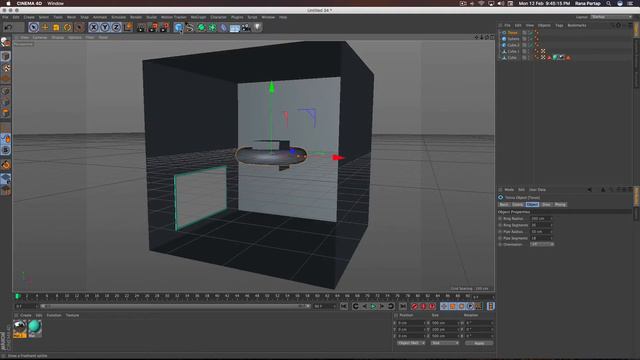
Task: Select the Rotate tool
Action: click(67, 27)
